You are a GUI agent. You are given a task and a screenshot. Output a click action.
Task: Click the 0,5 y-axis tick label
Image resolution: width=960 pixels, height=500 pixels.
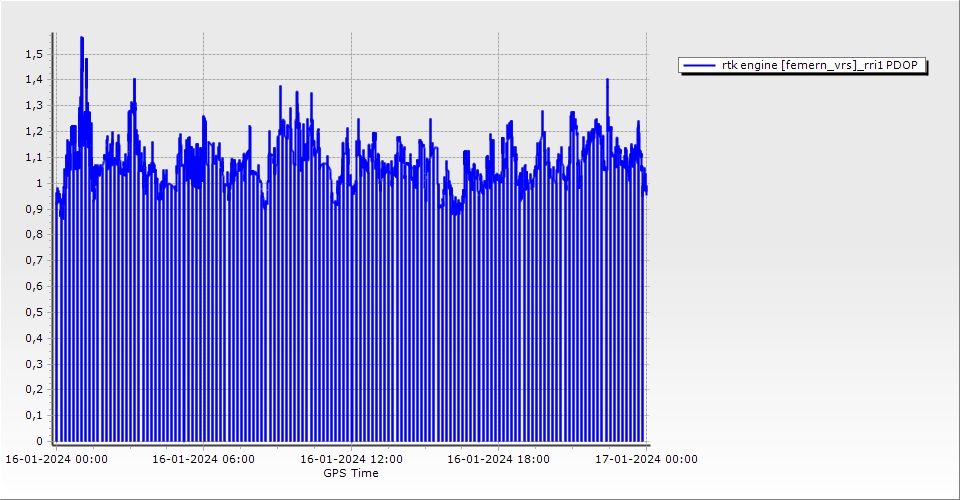[x=33, y=312]
